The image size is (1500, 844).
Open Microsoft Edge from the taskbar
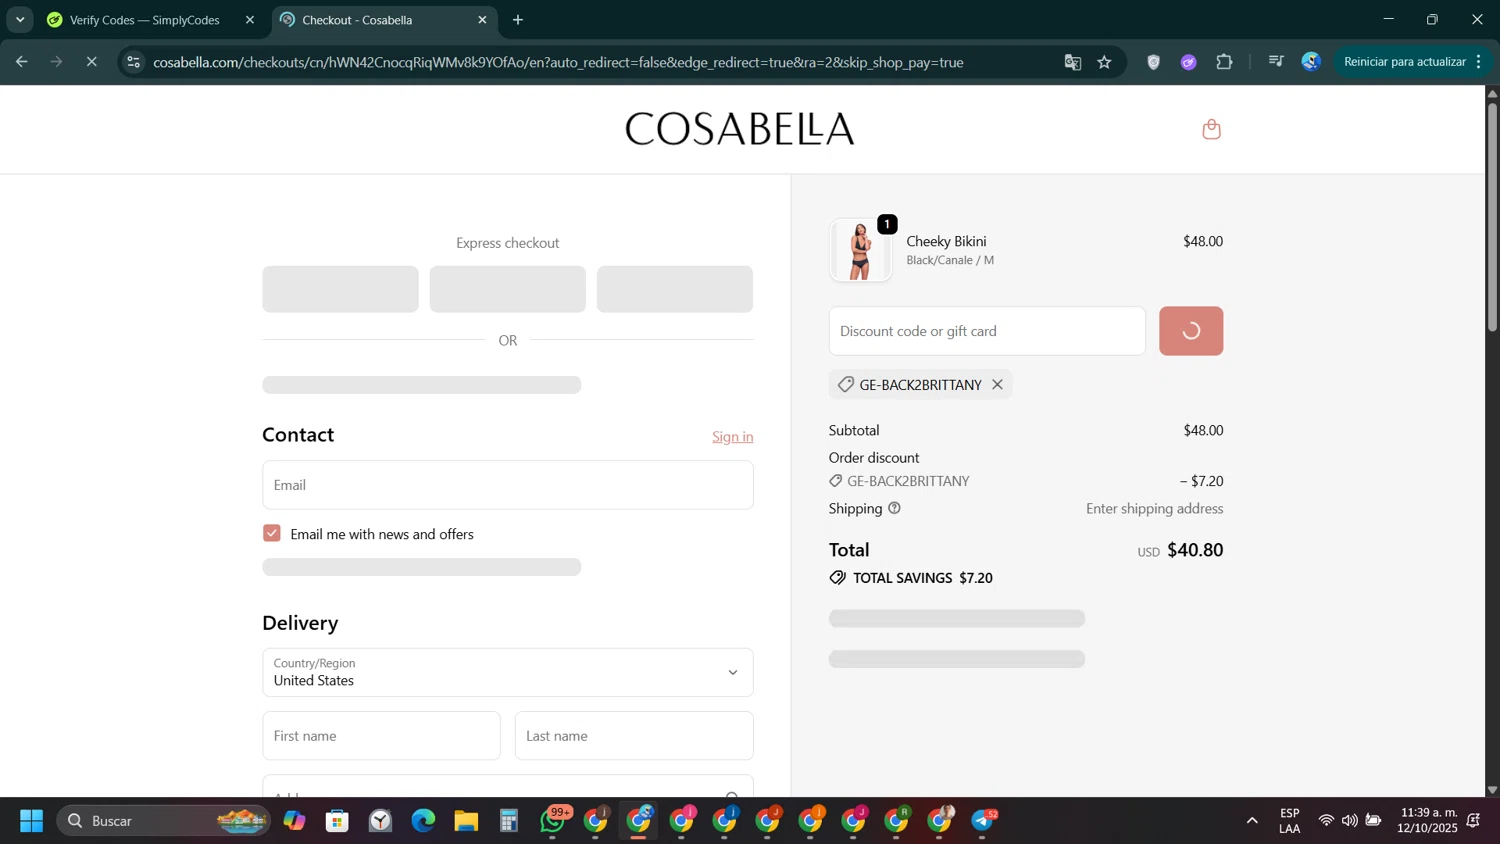pos(423,821)
